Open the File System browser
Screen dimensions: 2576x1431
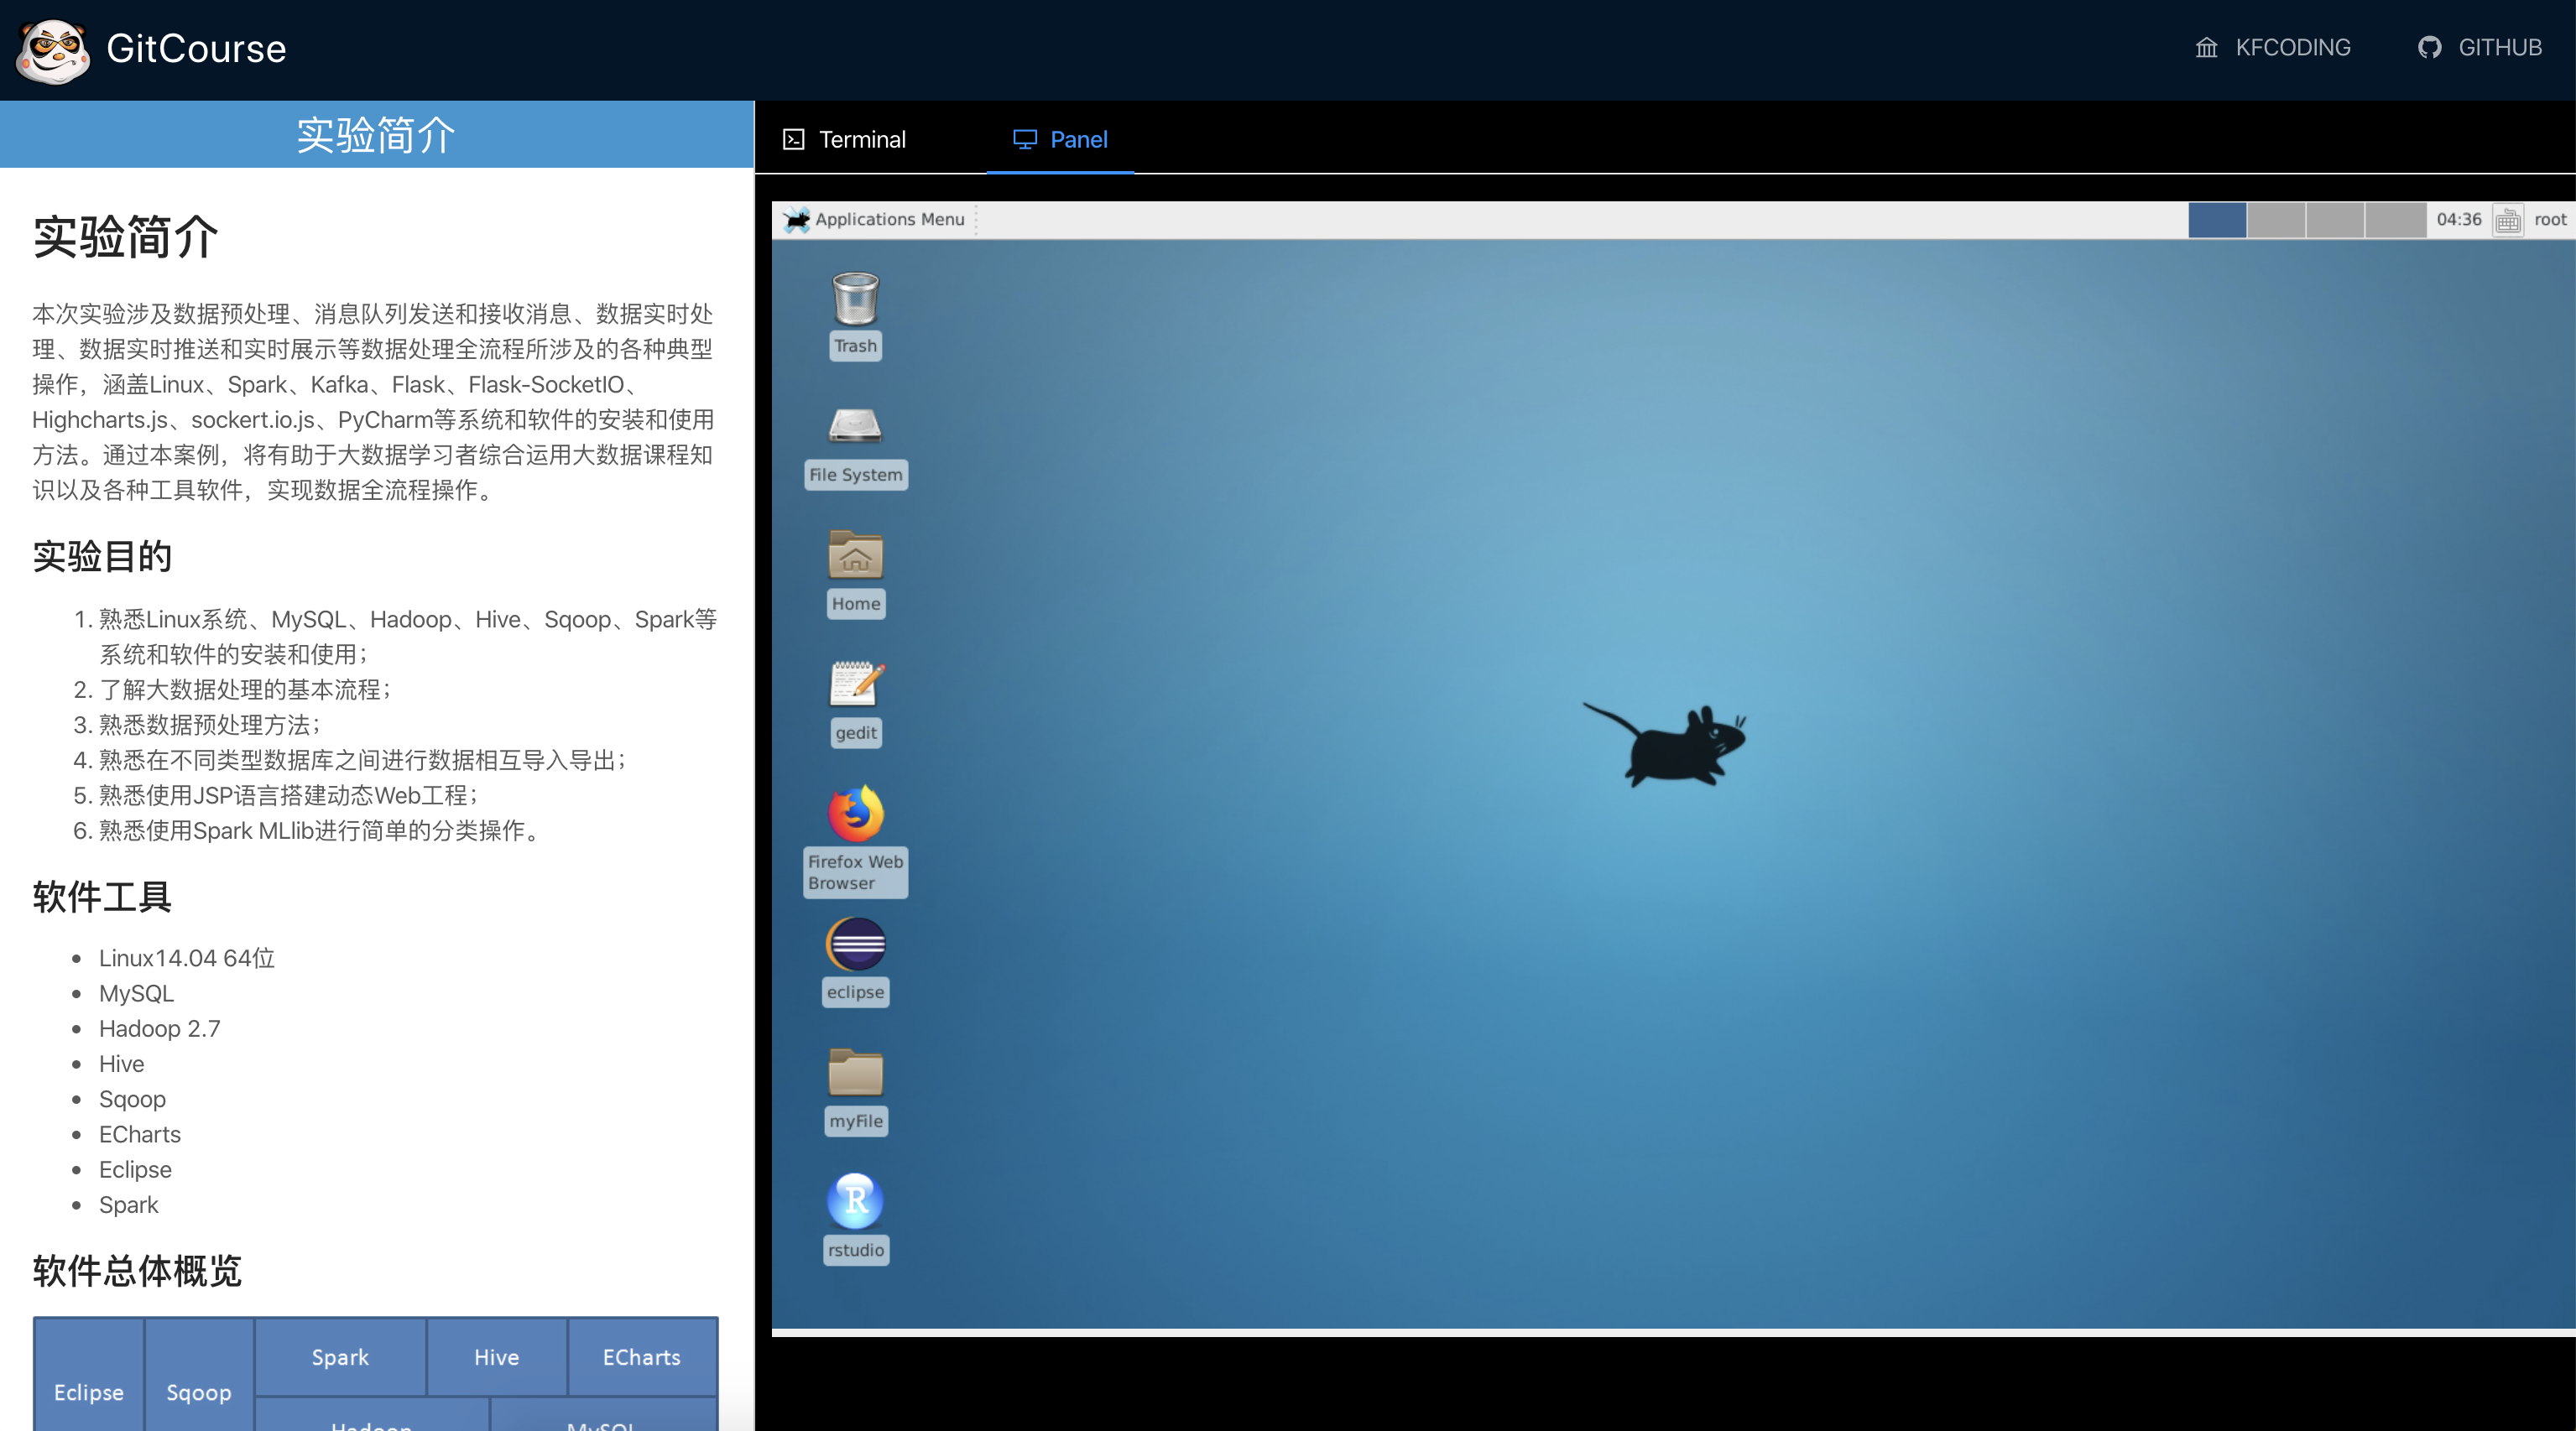(x=854, y=442)
